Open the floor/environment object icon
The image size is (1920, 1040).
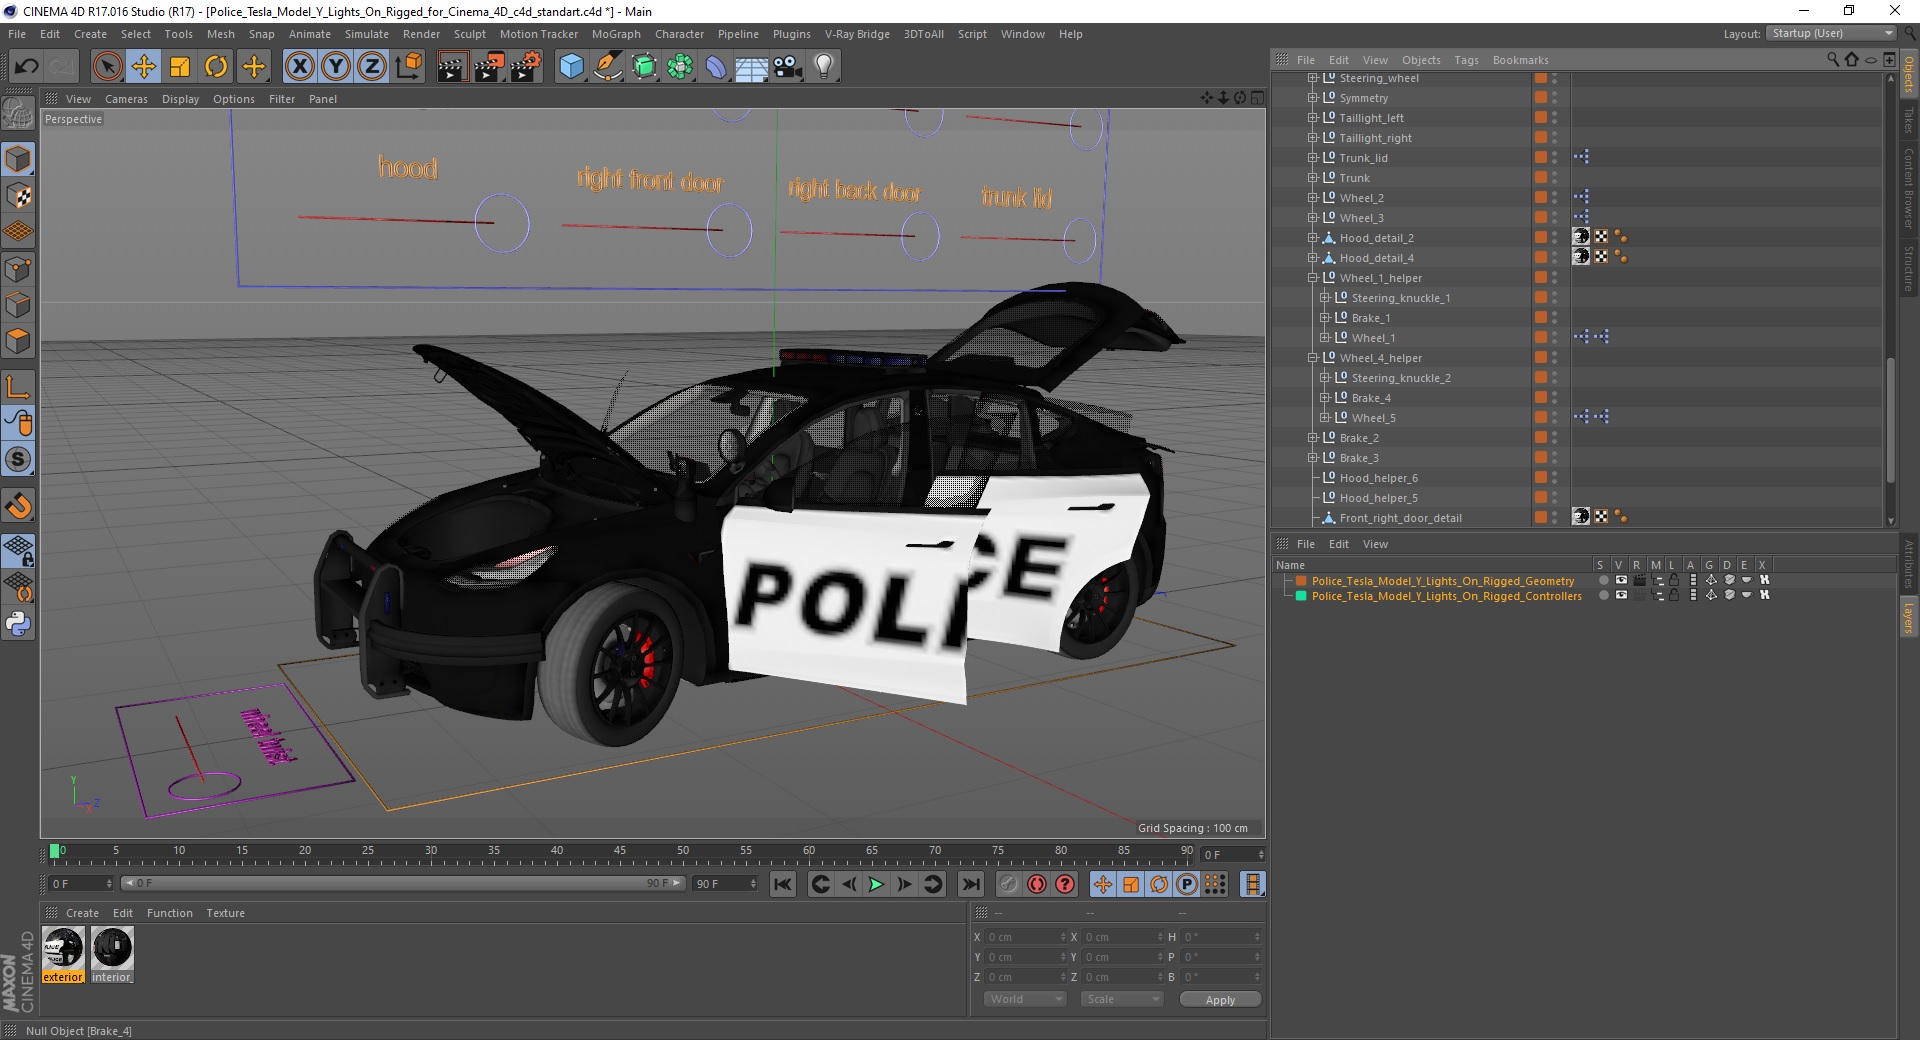pyautogui.click(x=752, y=67)
